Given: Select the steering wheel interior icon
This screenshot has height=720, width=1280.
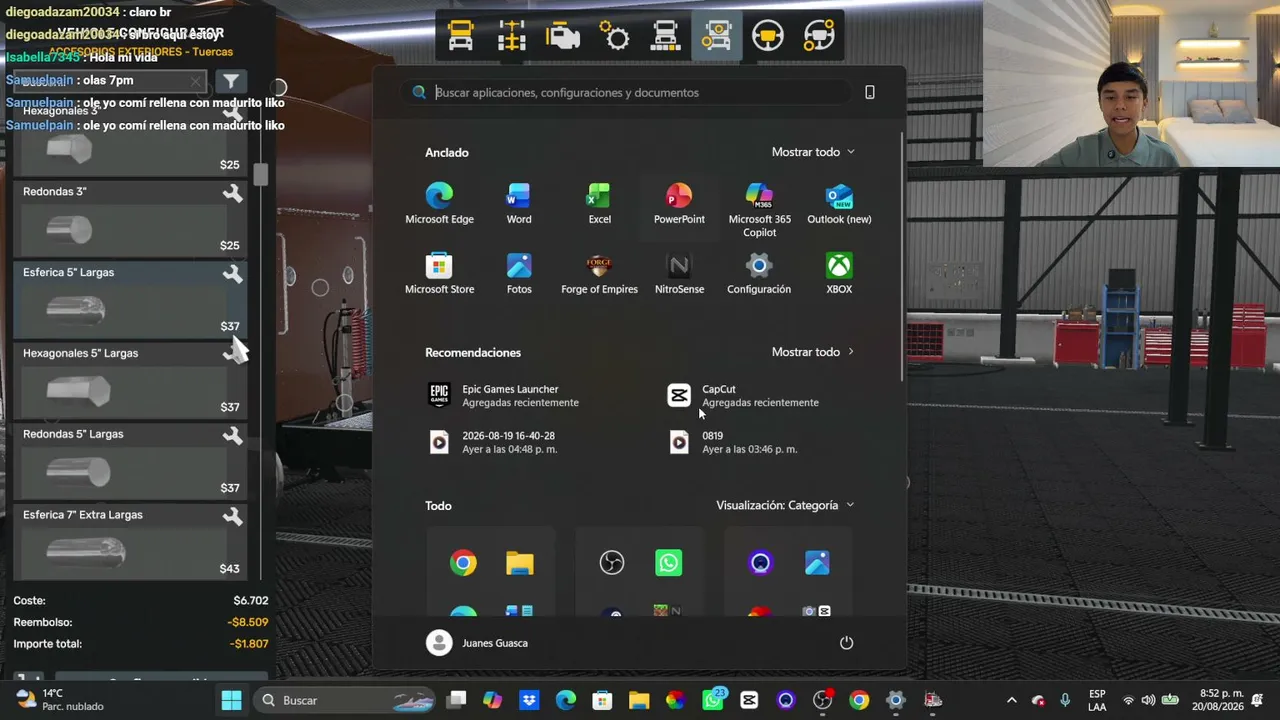Looking at the screenshot, I should point(767,36).
